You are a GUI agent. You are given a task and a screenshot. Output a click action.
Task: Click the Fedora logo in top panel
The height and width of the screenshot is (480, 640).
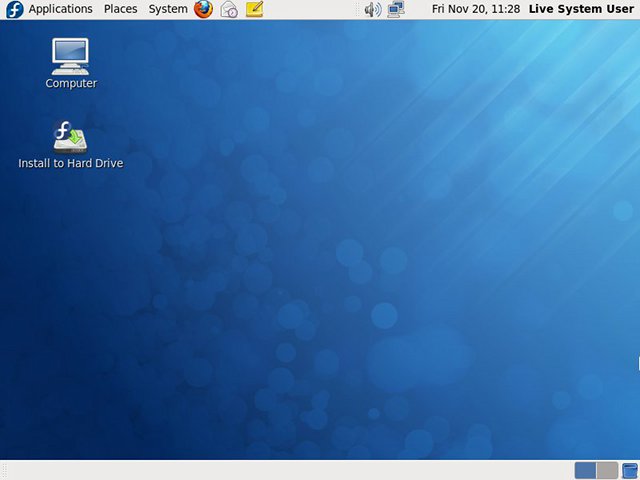pyautogui.click(x=15, y=9)
